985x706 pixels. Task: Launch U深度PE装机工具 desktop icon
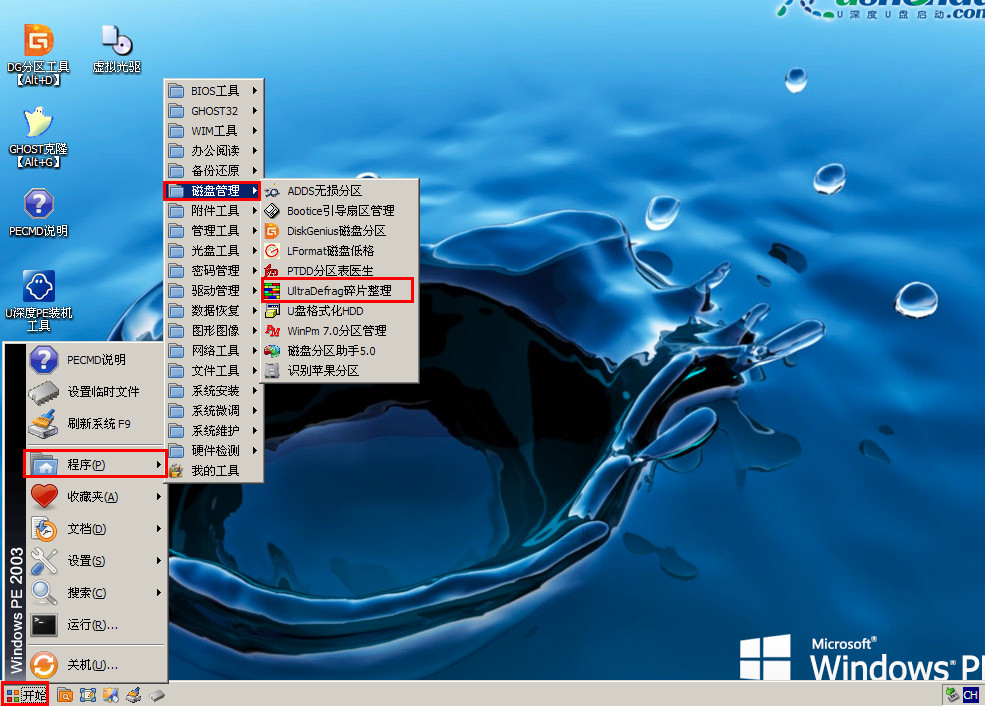39,289
